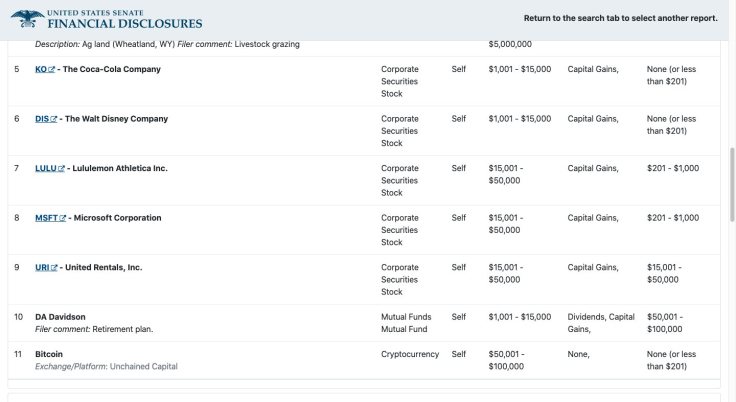
Task: Open the LULU ticker link
Action: click(x=46, y=168)
